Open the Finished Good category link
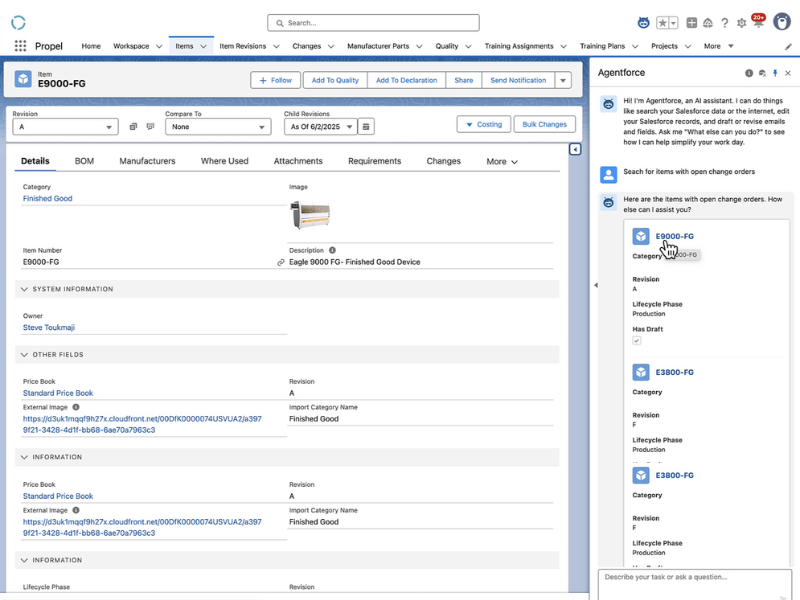 click(47, 198)
